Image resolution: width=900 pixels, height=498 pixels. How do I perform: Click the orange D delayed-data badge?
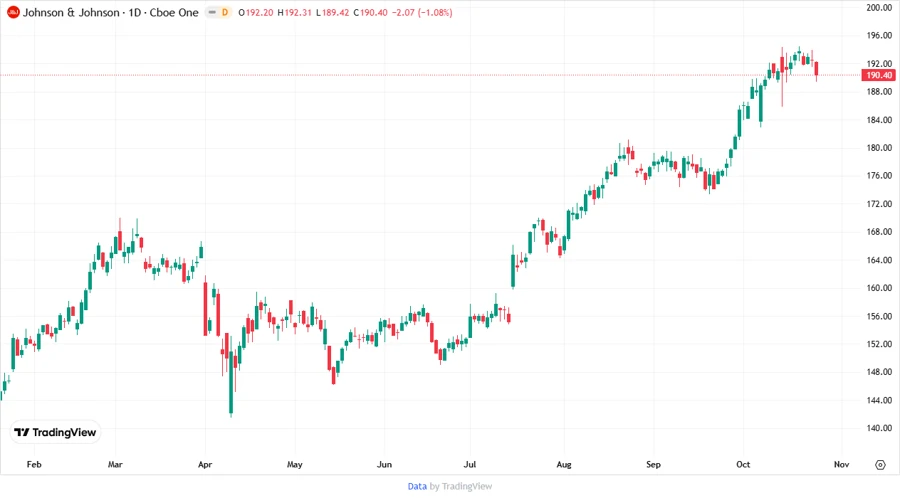pyautogui.click(x=225, y=12)
